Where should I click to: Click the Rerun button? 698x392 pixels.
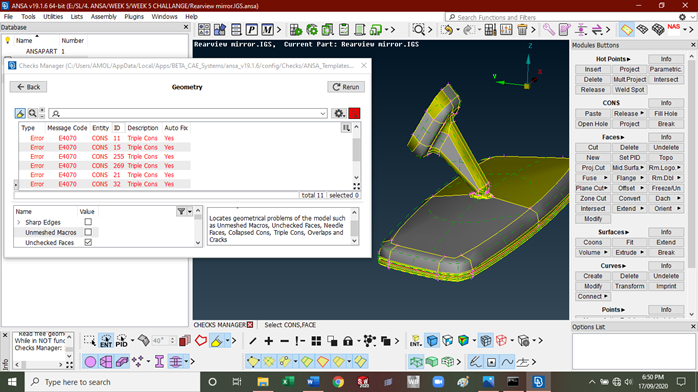coord(346,87)
